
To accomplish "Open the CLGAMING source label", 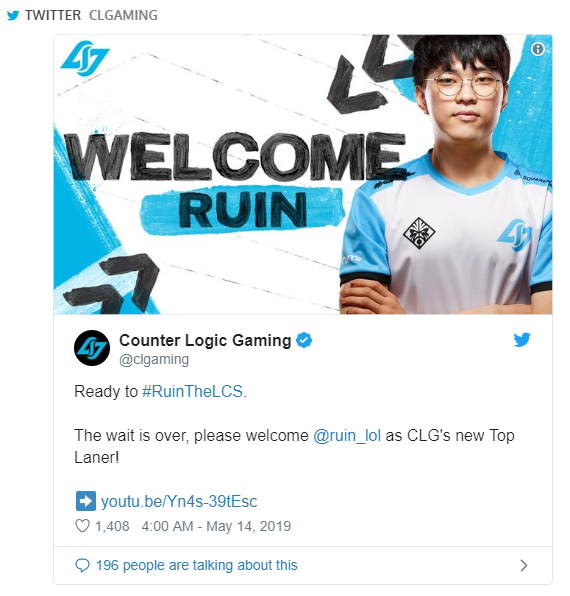I will [x=123, y=15].
